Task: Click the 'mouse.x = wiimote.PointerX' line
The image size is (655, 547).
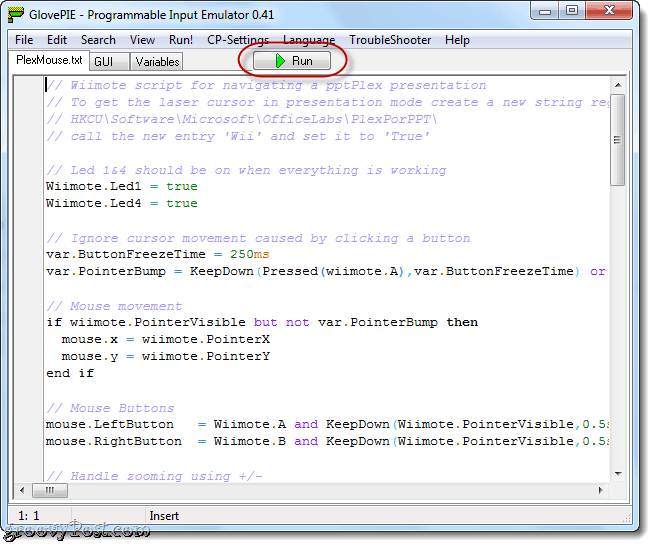Action: [x=166, y=339]
